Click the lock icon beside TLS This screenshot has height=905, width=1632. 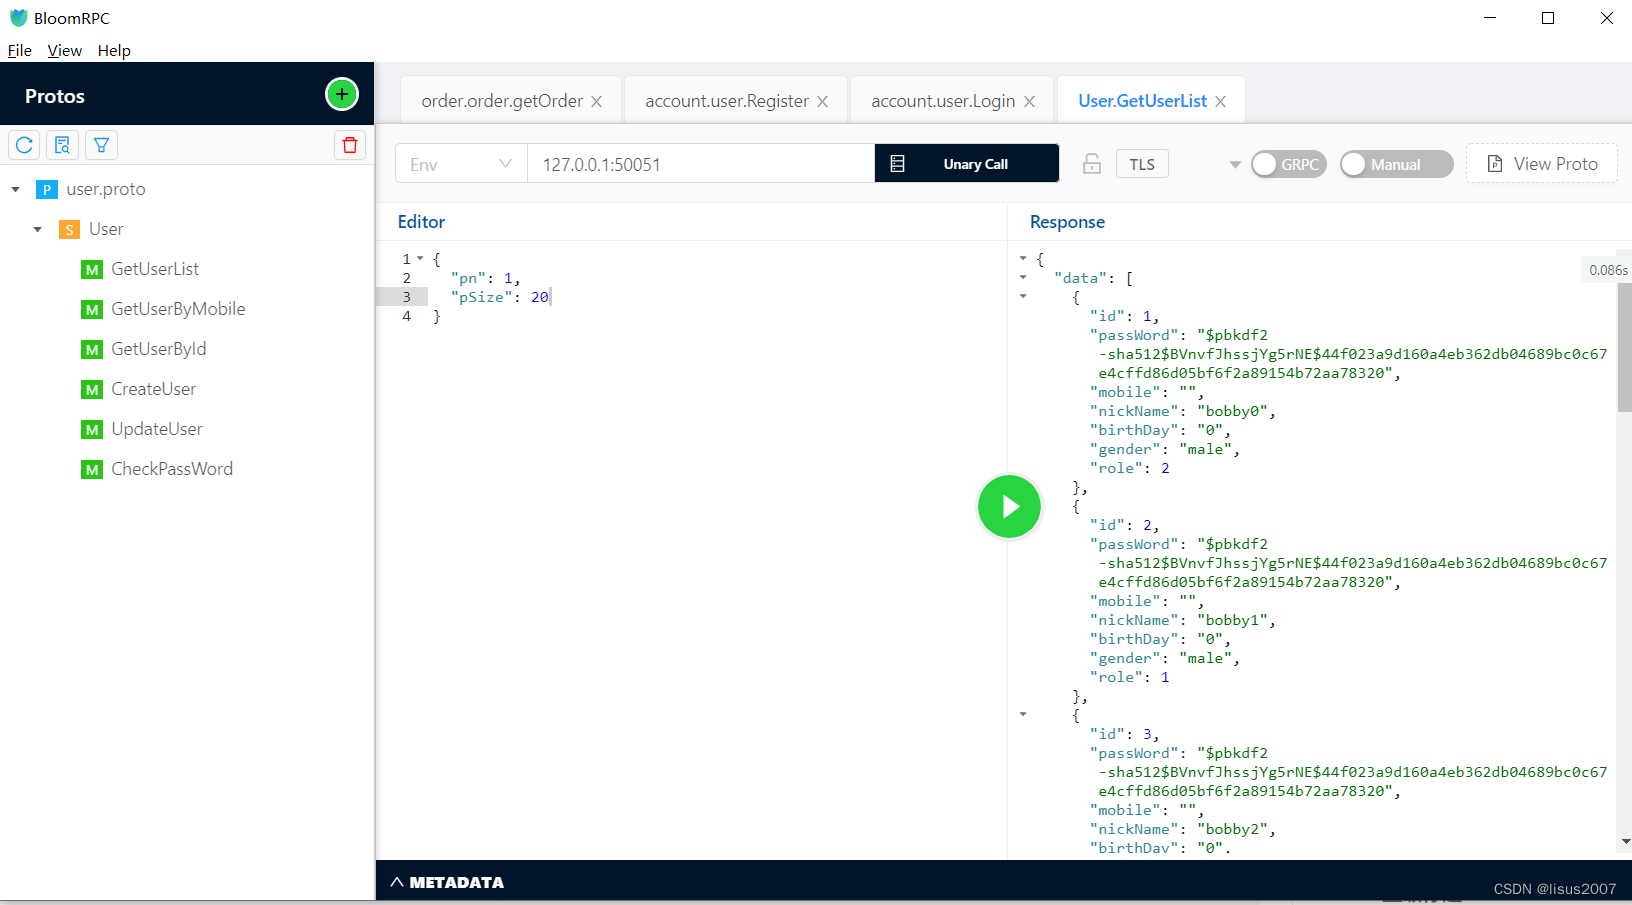coord(1092,164)
